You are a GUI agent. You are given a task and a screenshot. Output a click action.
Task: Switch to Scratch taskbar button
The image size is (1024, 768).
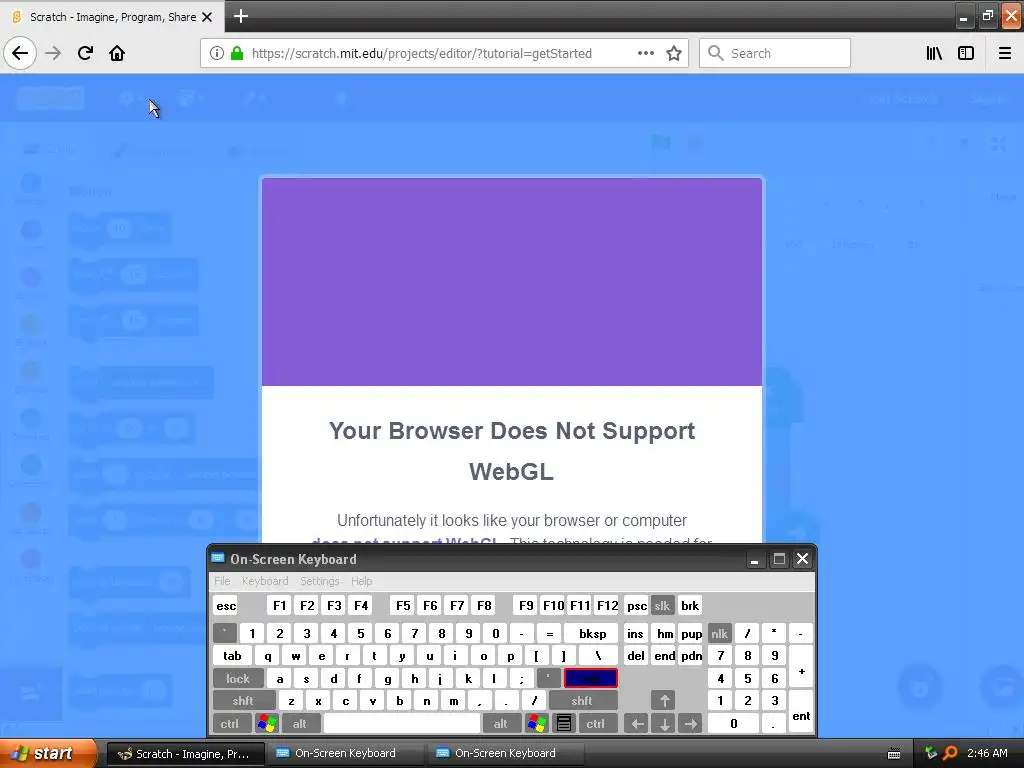coord(185,754)
